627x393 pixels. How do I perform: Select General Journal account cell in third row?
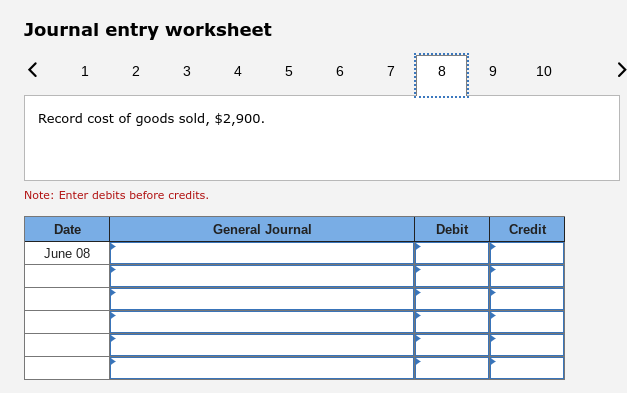click(x=262, y=299)
